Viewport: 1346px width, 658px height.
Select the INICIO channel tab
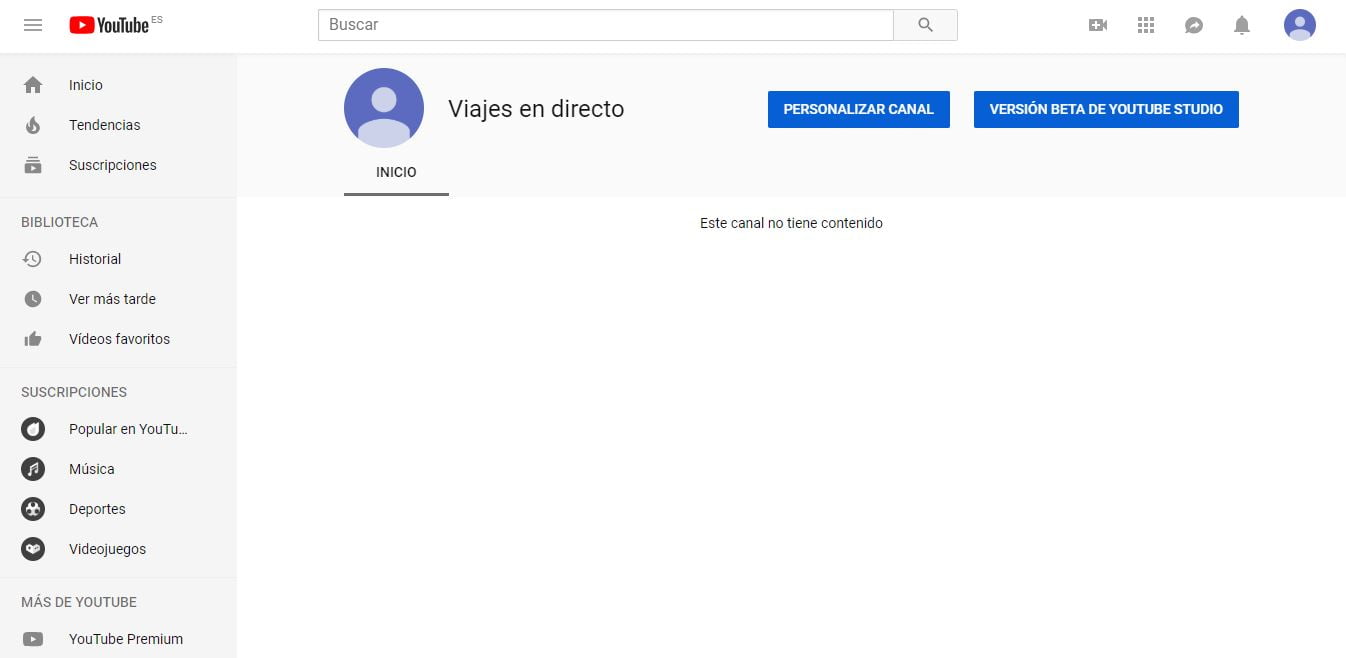coord(396,172)
